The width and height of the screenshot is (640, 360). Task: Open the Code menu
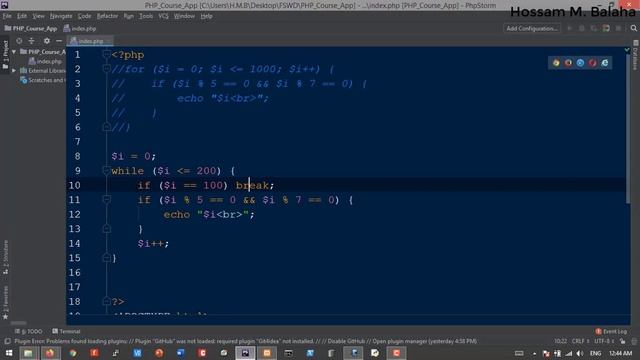[84, 16]
